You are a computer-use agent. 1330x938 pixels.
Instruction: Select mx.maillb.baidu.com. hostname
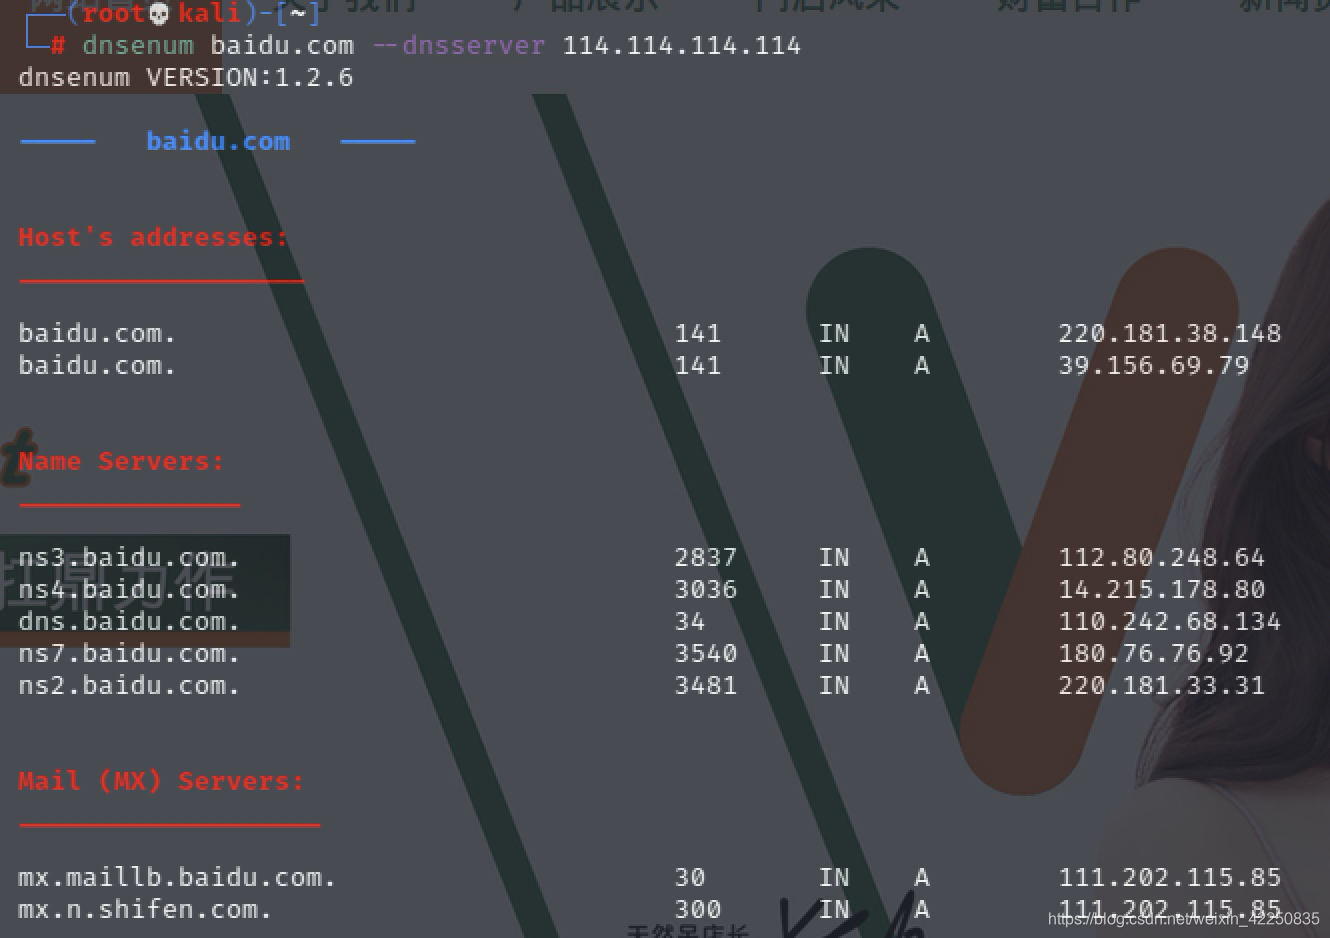pos(177,877)
